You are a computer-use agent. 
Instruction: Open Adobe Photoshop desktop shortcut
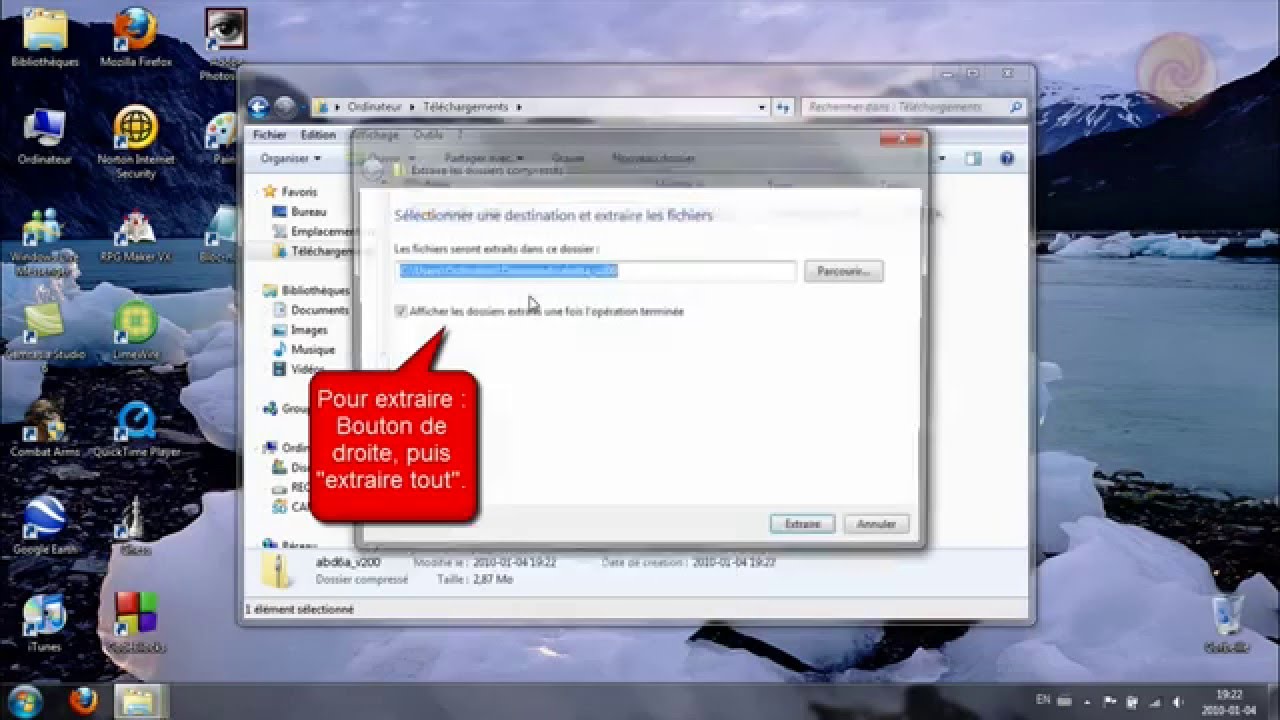point(224,42)
